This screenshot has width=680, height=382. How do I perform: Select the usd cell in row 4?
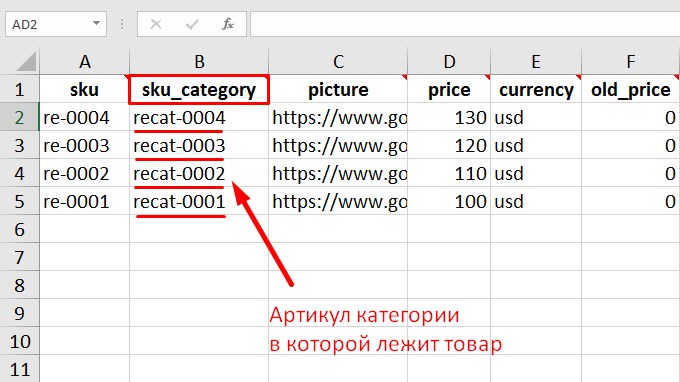(x=536, y=173)
